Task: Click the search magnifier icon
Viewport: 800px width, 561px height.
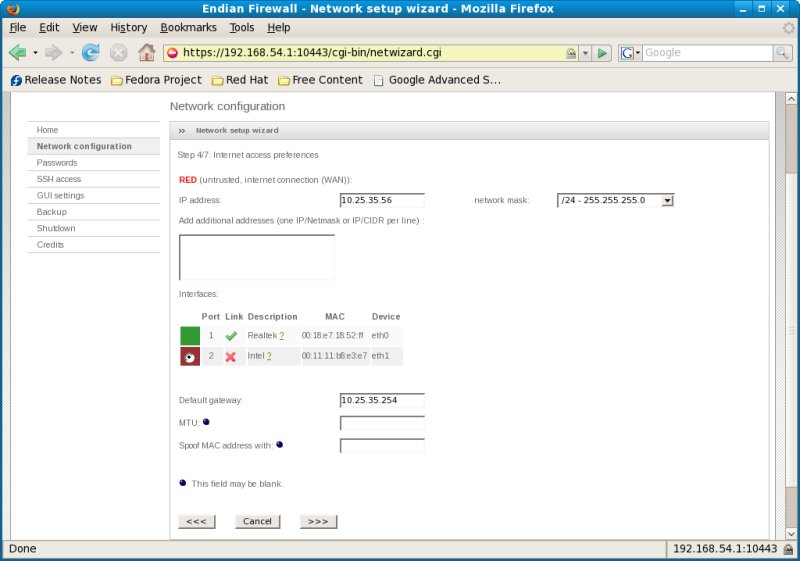Action: [x=782, y=53]
